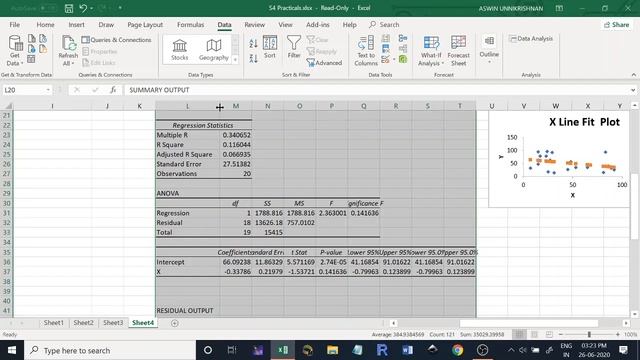Click the Refresh All icon
The height and width of the screenshot is (360, 640).
pyautogui.click(x=68, y=44)
